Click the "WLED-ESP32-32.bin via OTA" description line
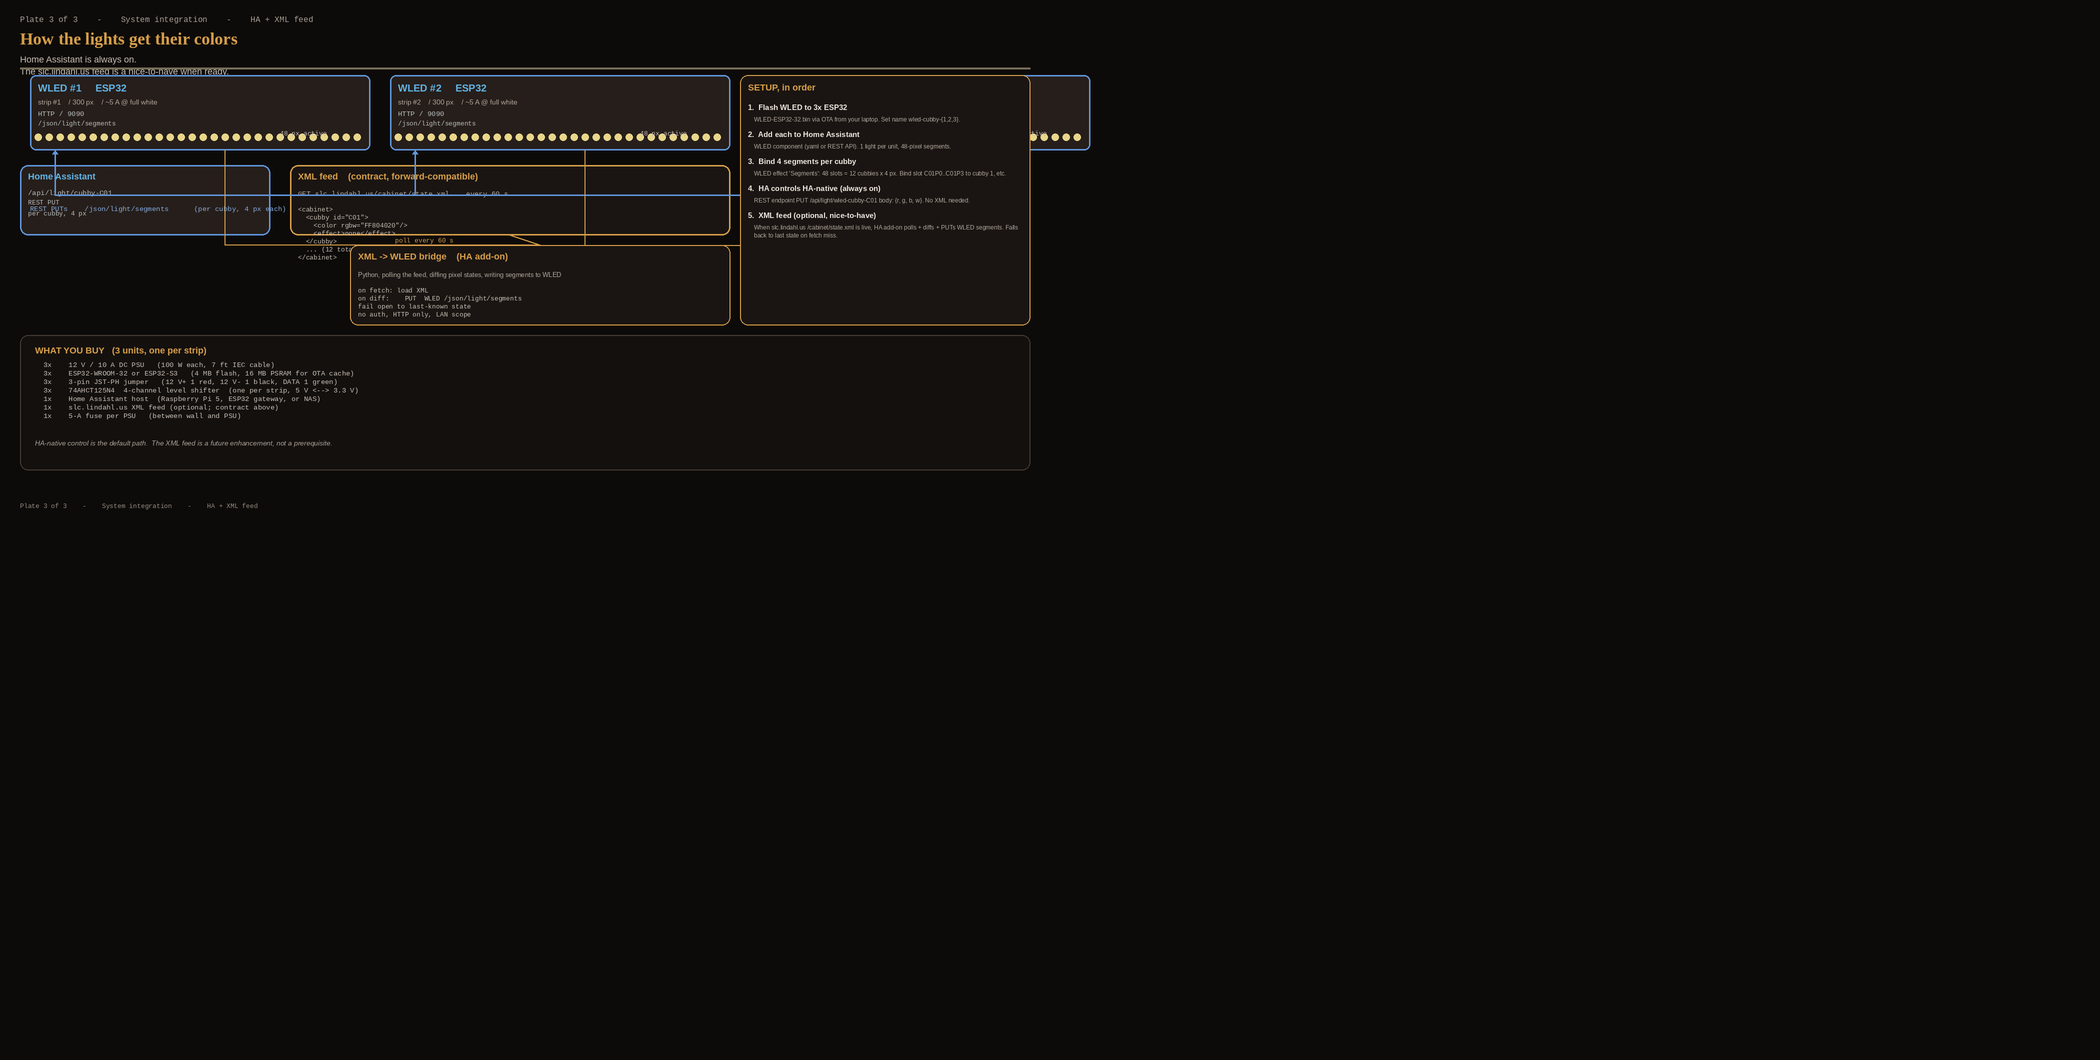 (x=857, y=120)
